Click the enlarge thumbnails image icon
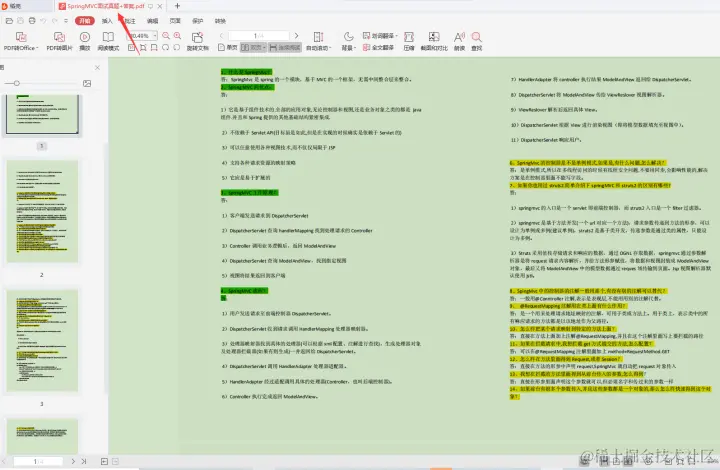Image resolution: width=720 pixels, height=470 pixels. pos(87,83)
